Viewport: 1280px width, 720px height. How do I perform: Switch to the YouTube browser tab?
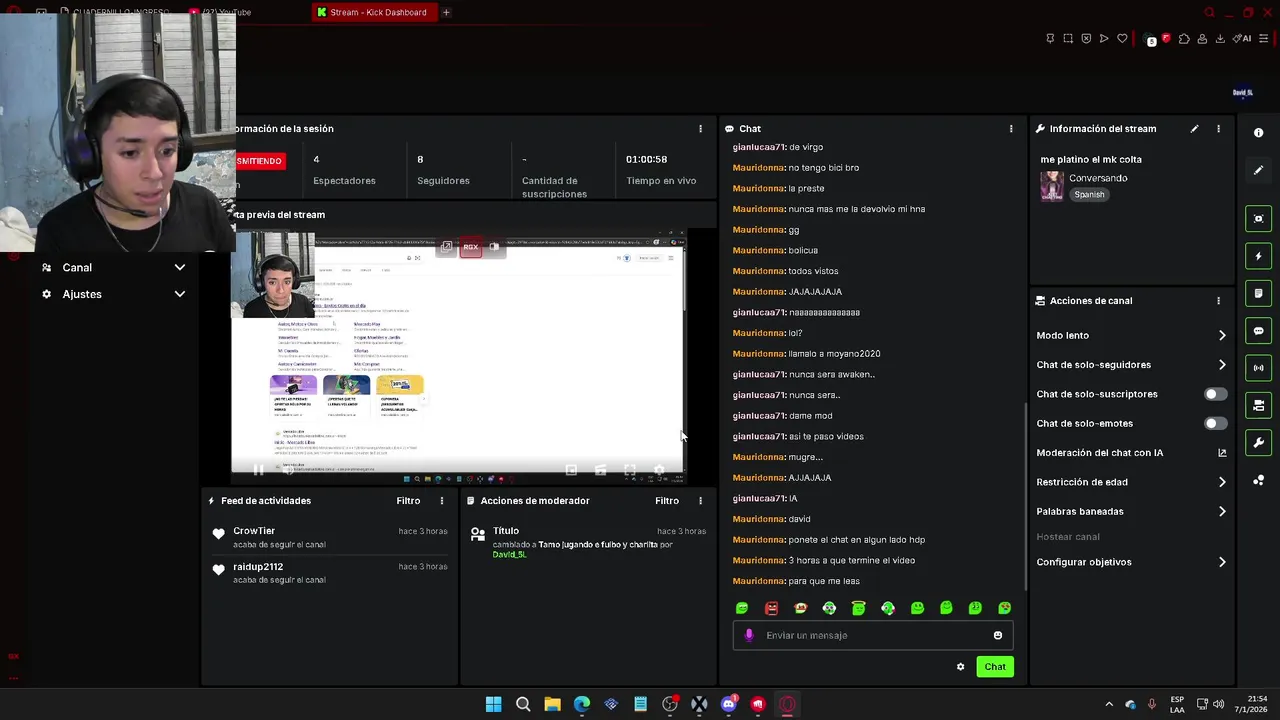pyautogui.click(x=222, y=13)
